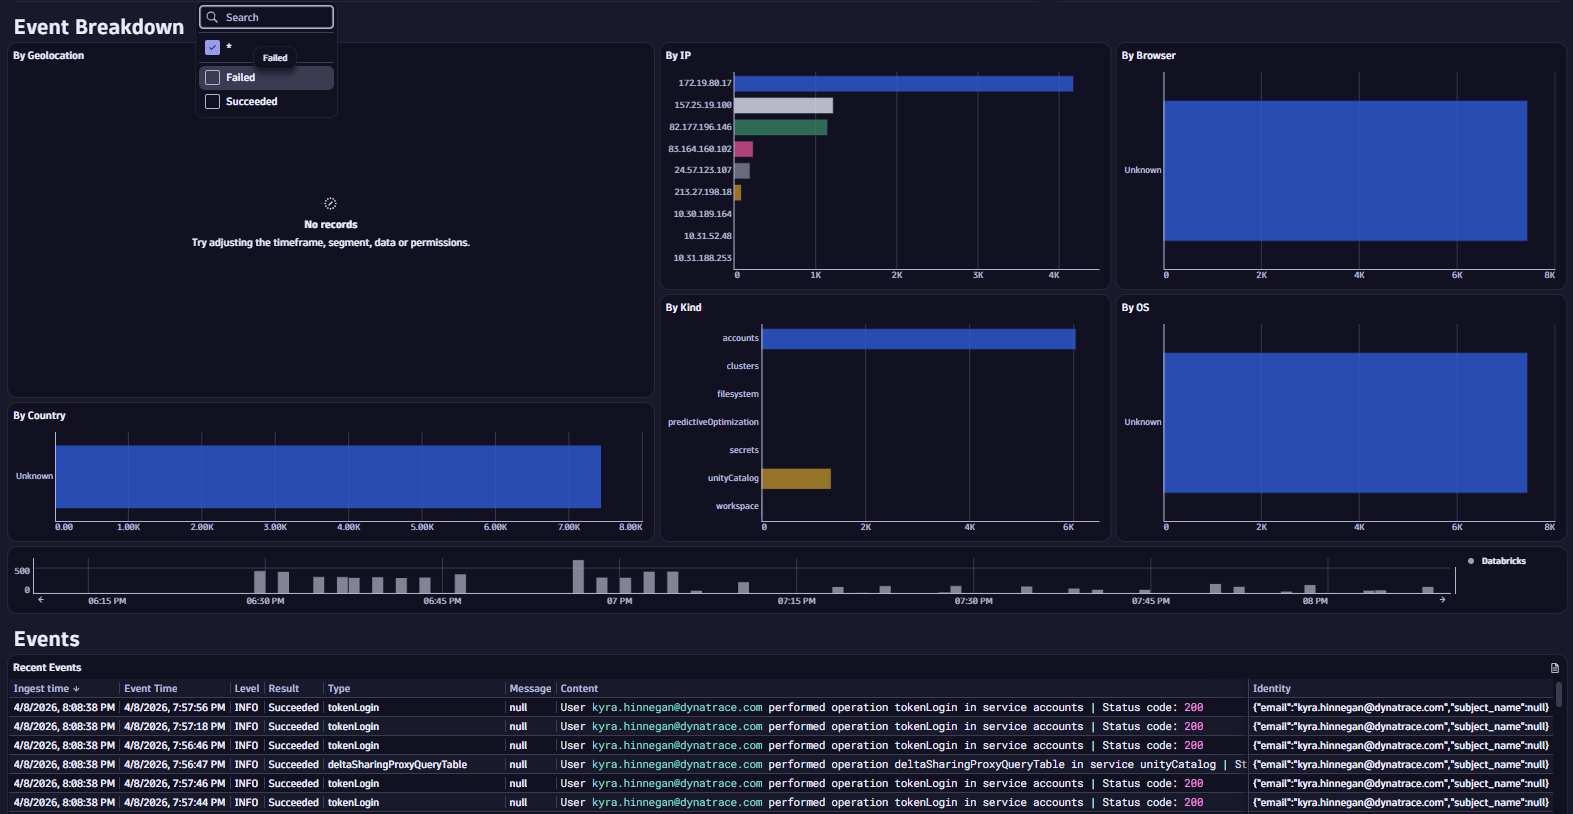
Task: Click the predictiveOptimization label in By Kind
Action: point(713,422)
